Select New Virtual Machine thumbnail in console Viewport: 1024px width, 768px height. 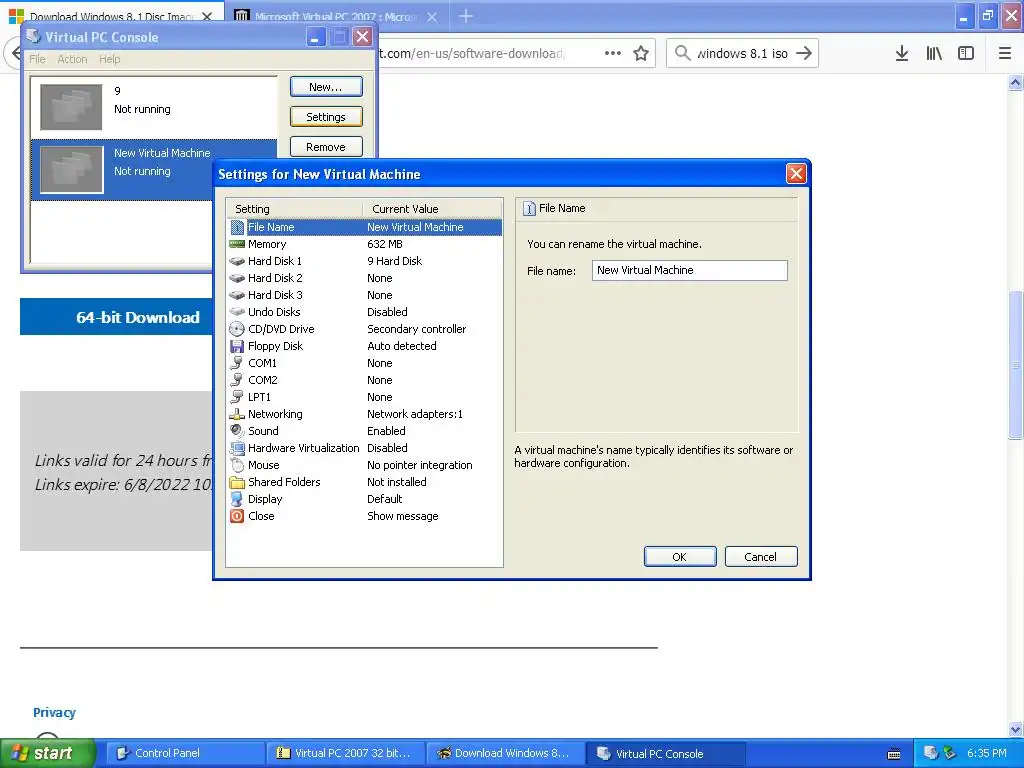coord(71,169)
